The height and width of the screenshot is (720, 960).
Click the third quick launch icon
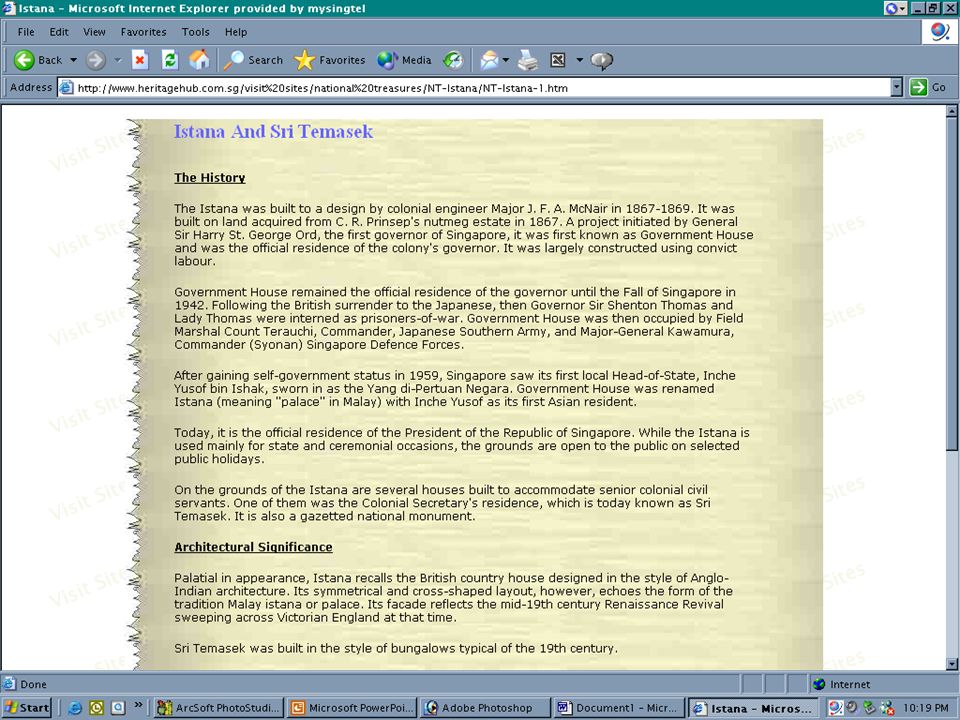click(x=118, y=708)
